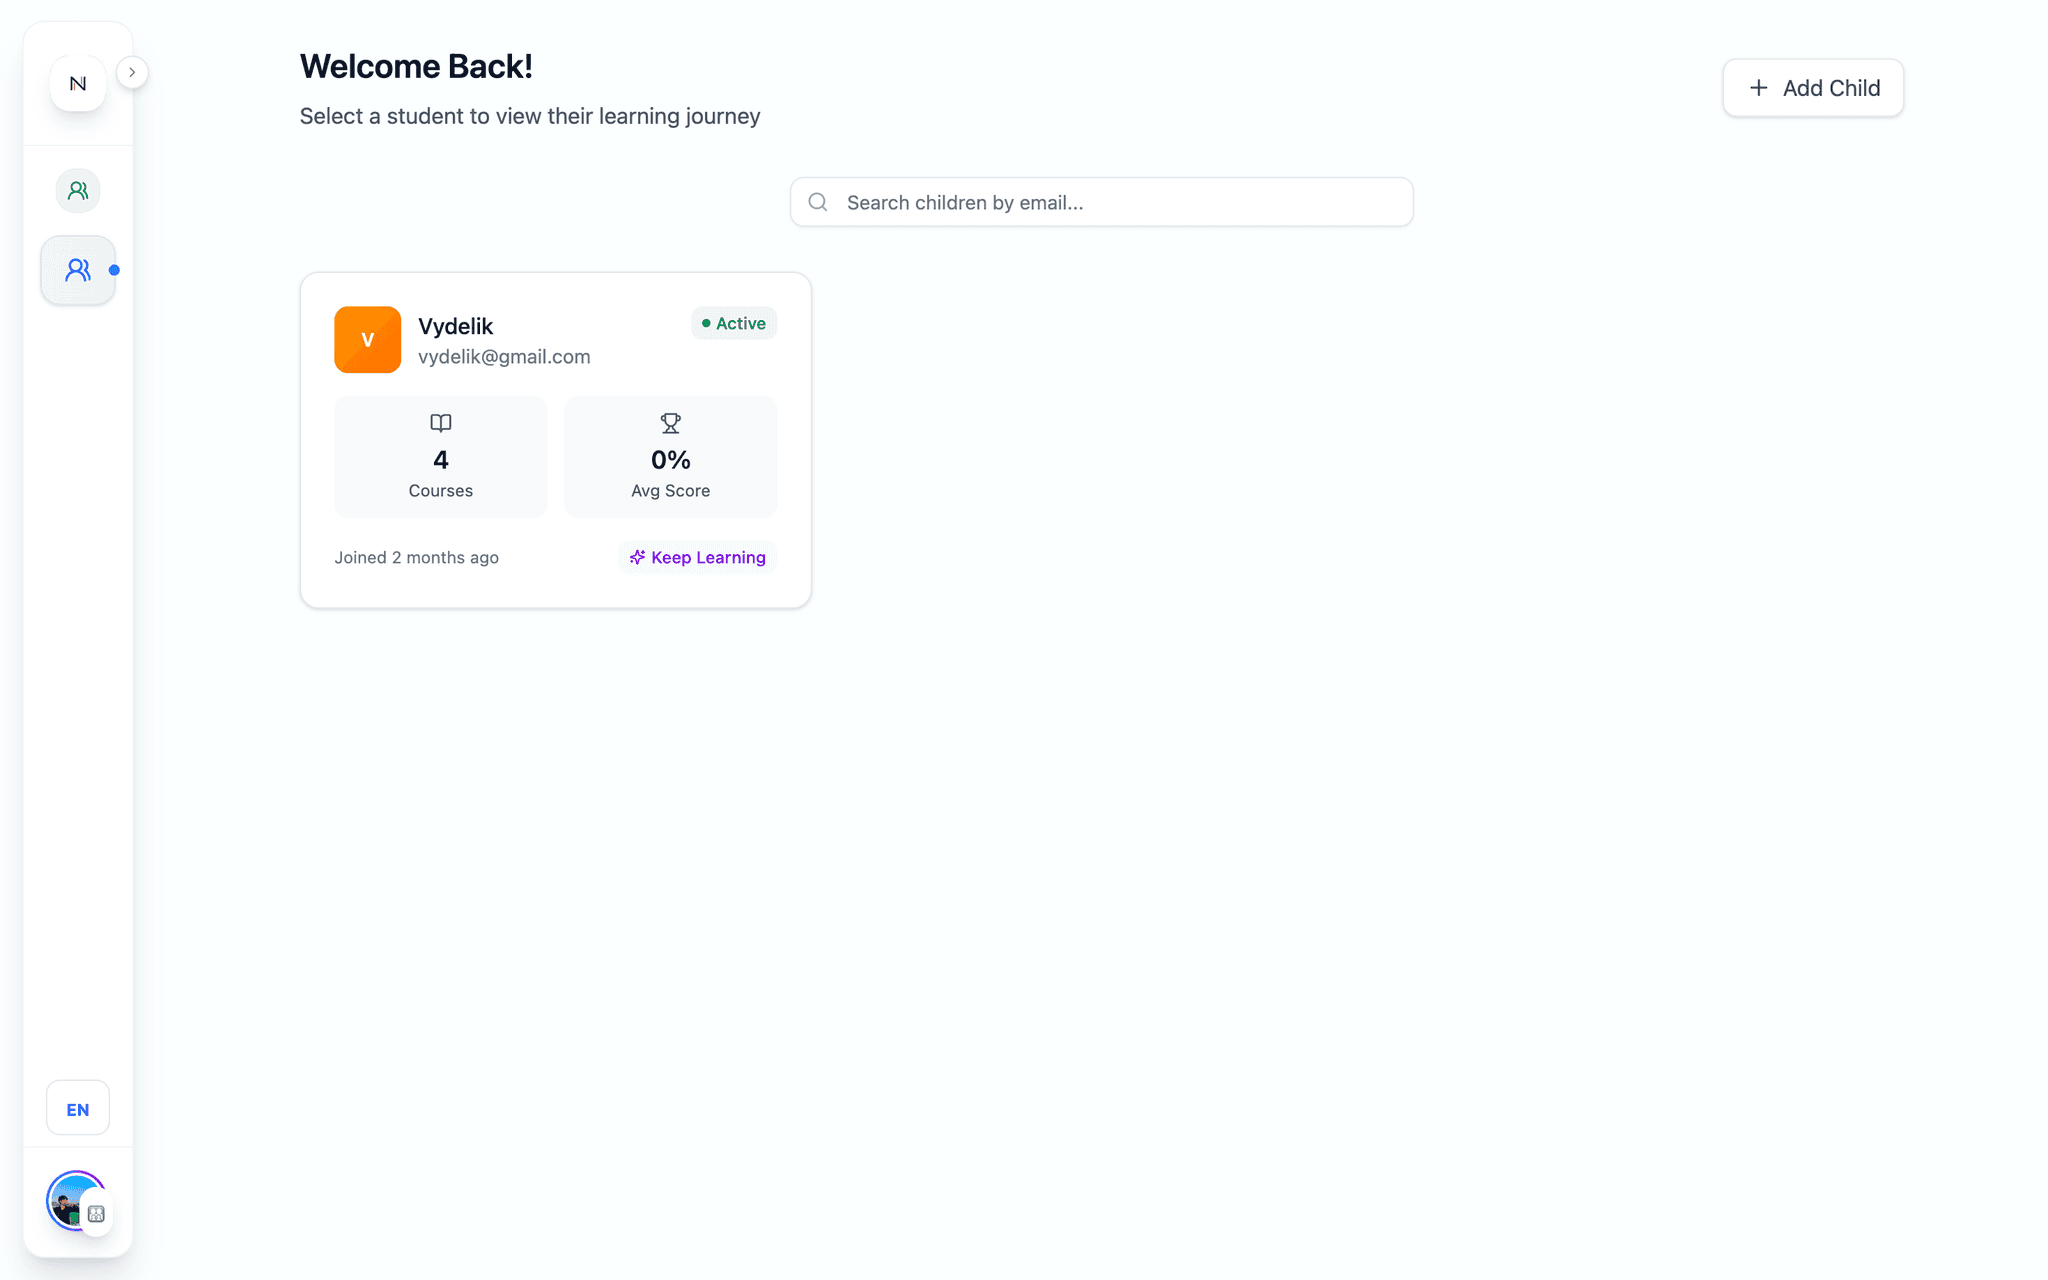Open the user profile avatar

(74, 1199)
